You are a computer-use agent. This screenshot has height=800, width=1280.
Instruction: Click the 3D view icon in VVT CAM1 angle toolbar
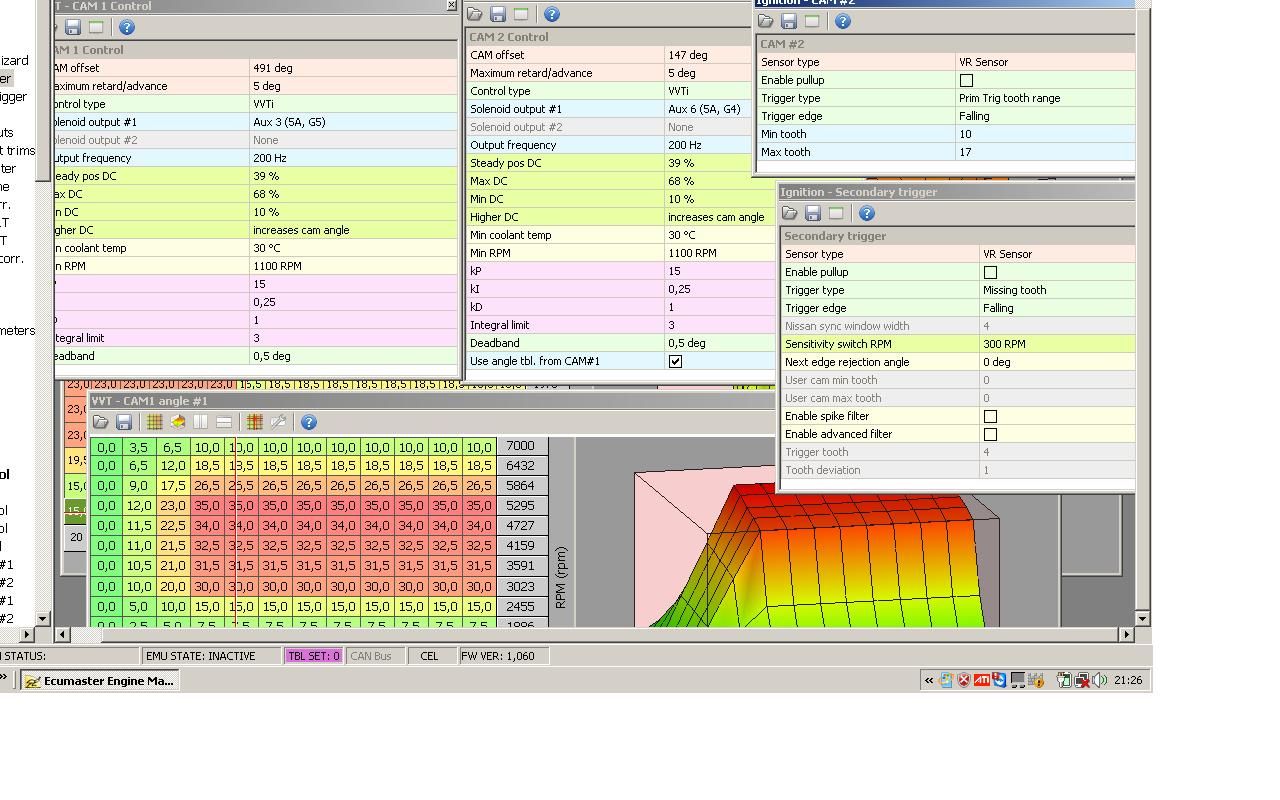(x=178, y=423)
